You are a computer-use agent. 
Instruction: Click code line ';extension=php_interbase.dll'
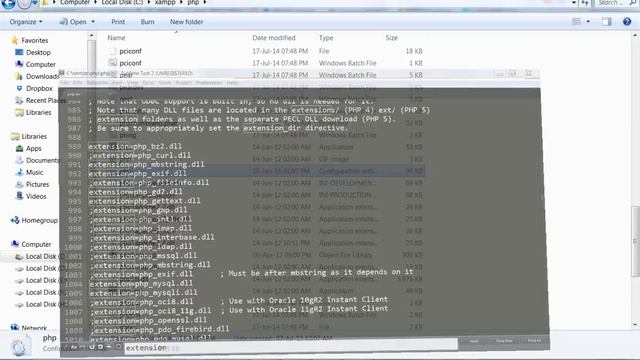pos(152,237)
